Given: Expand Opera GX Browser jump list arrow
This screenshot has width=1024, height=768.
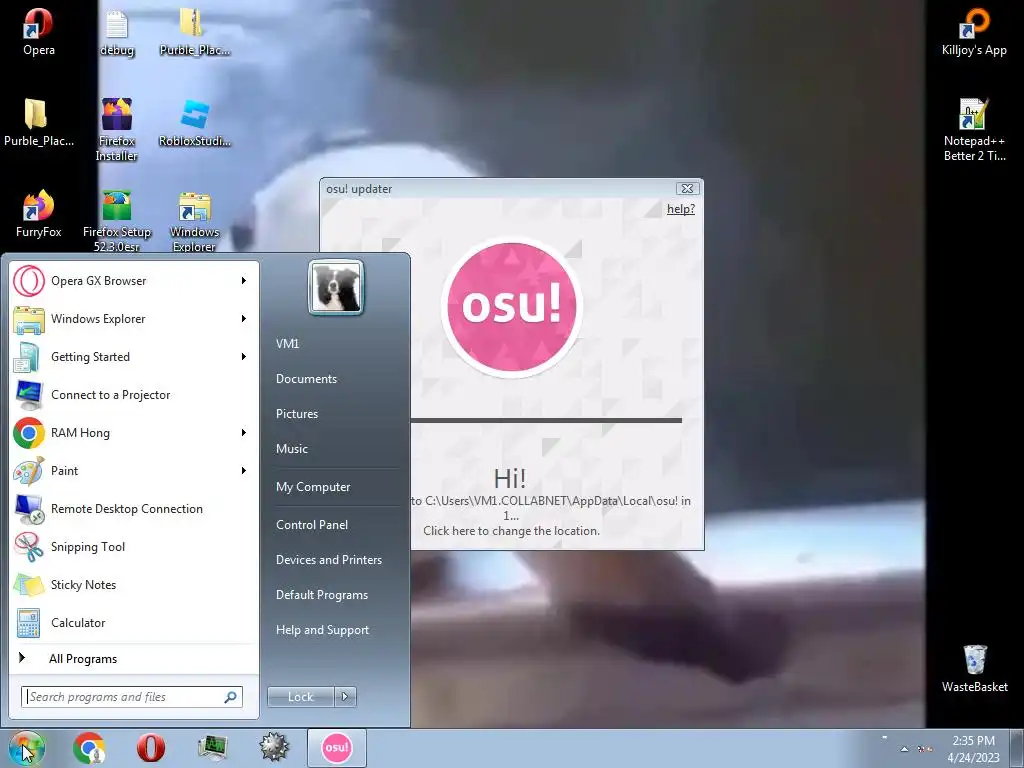Looking at the screenshot, I should (x=244, y=281).
